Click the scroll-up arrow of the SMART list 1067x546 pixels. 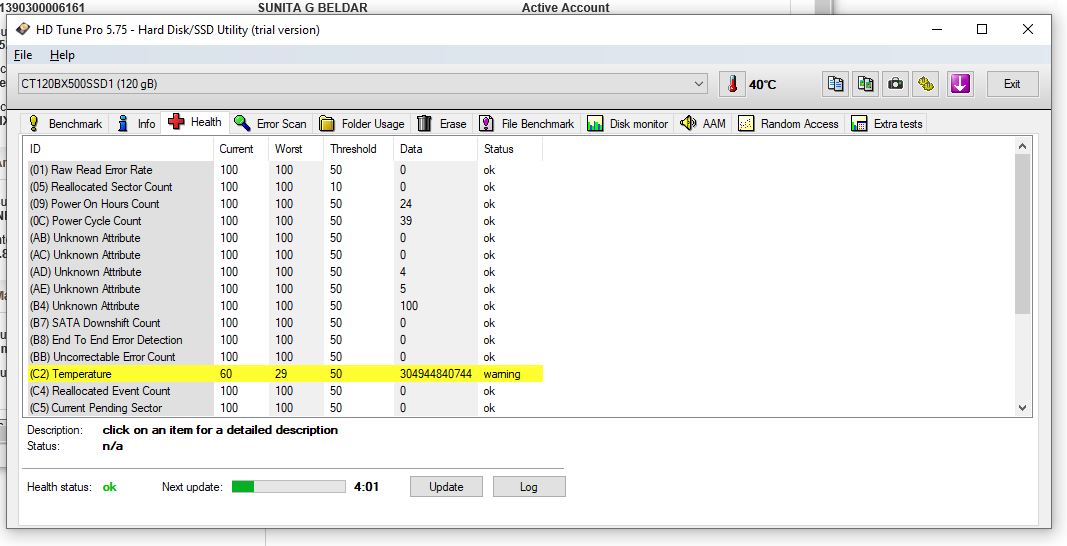[x=1022, y=146]
